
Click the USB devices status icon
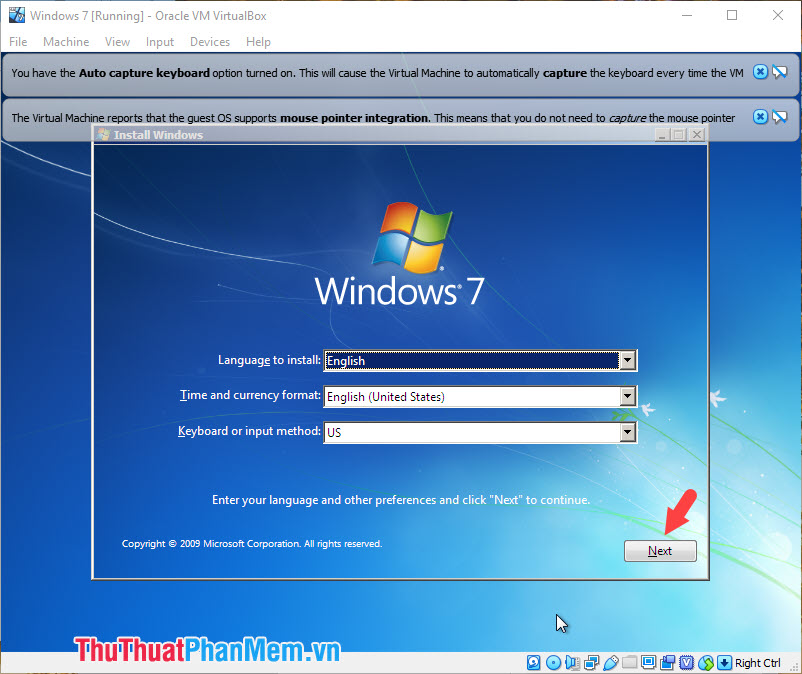pyautogui.click(x=611, y=663)
